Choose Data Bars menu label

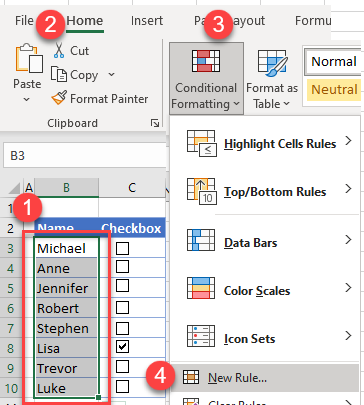click(x=251, y=243)
